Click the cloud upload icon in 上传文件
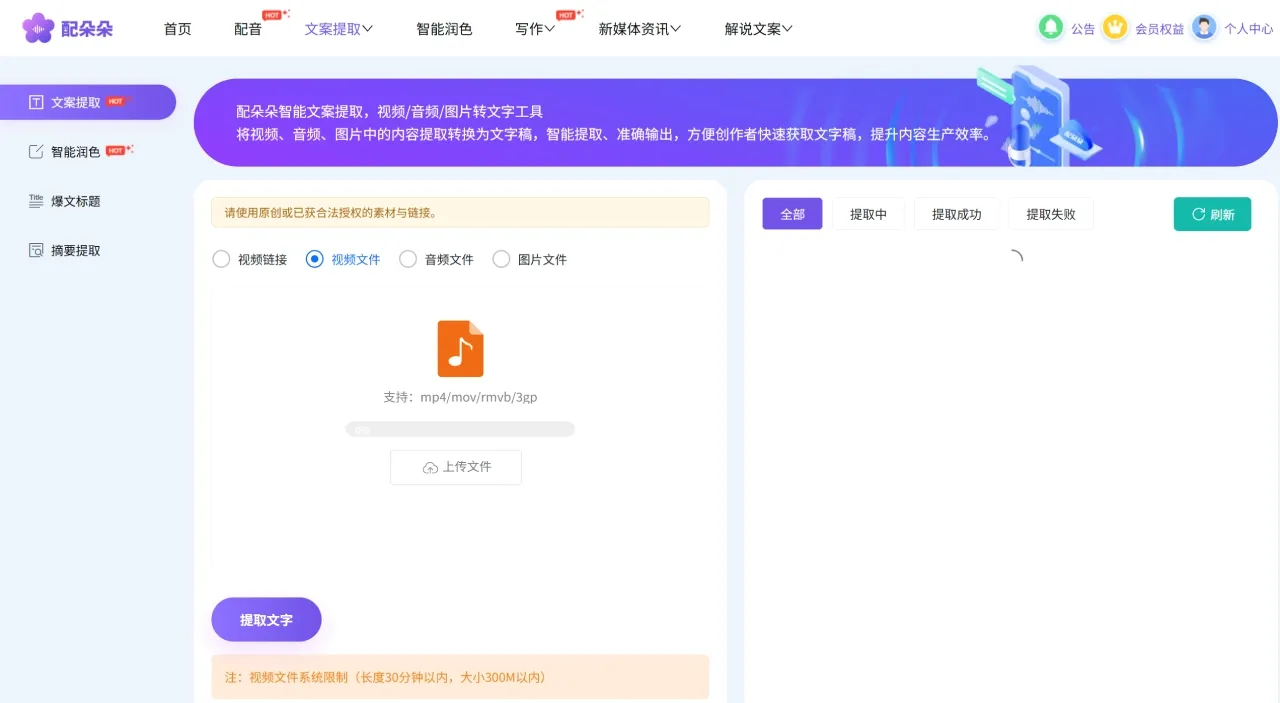 point(430,467)
